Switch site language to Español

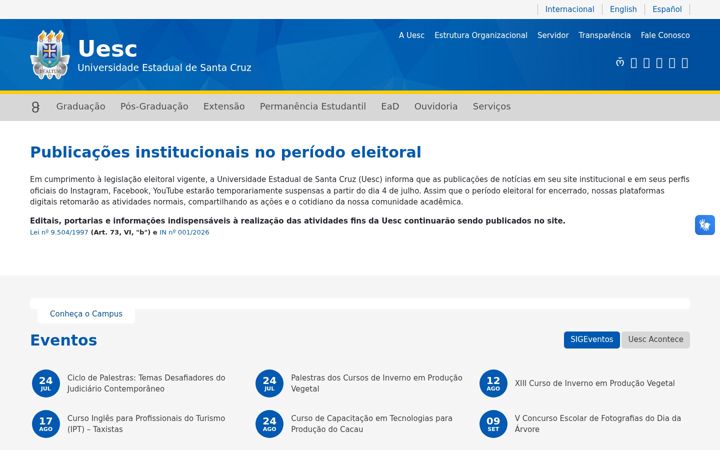(667, 9)
